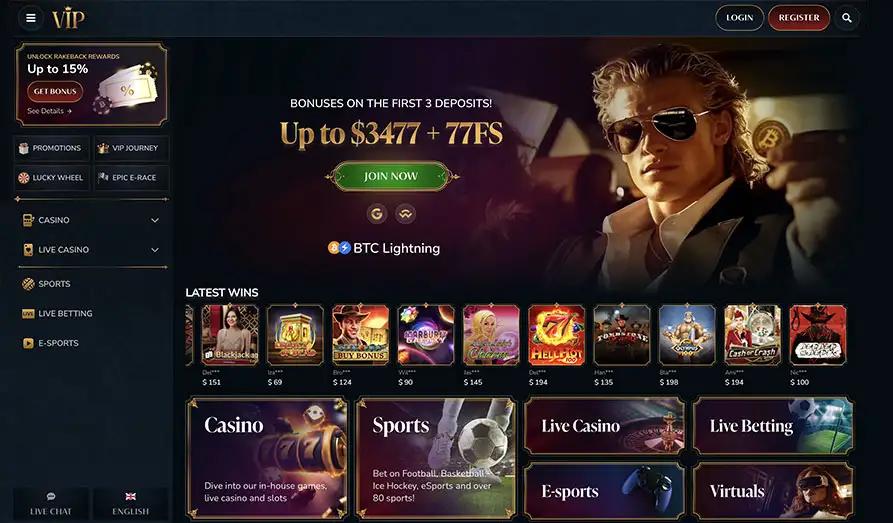Click the green Join Now button

point(391,176)
